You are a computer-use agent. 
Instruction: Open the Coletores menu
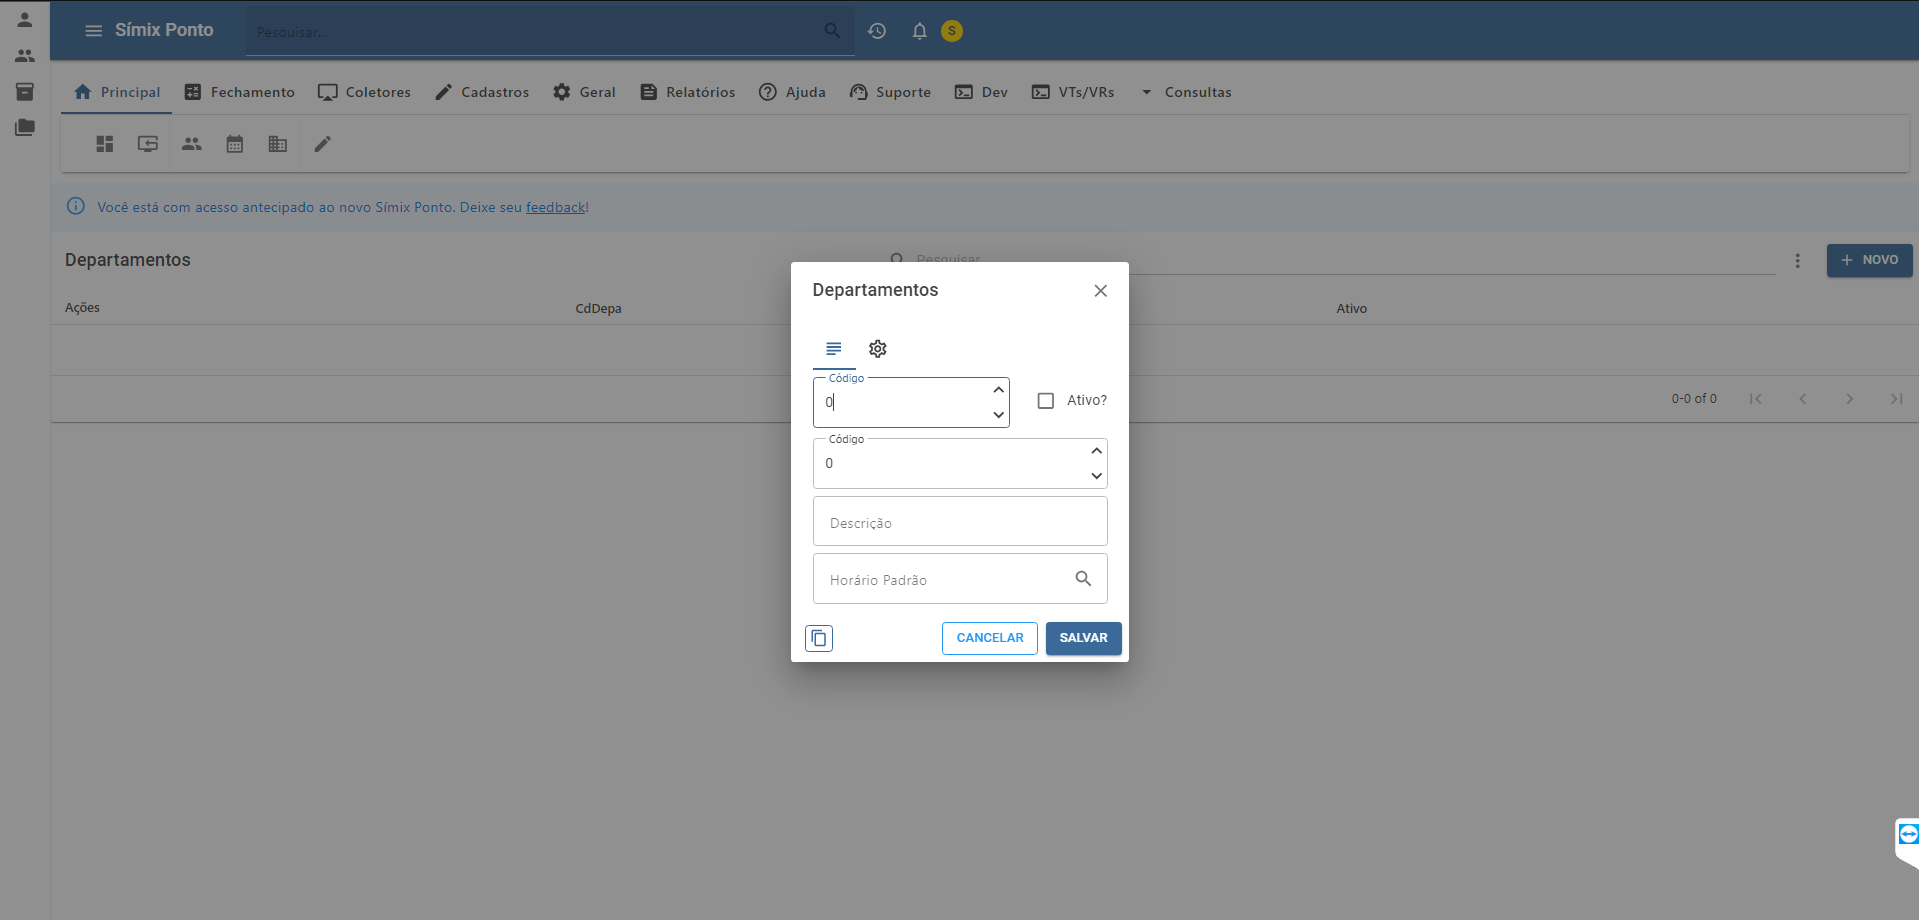[x=364, y=92]
